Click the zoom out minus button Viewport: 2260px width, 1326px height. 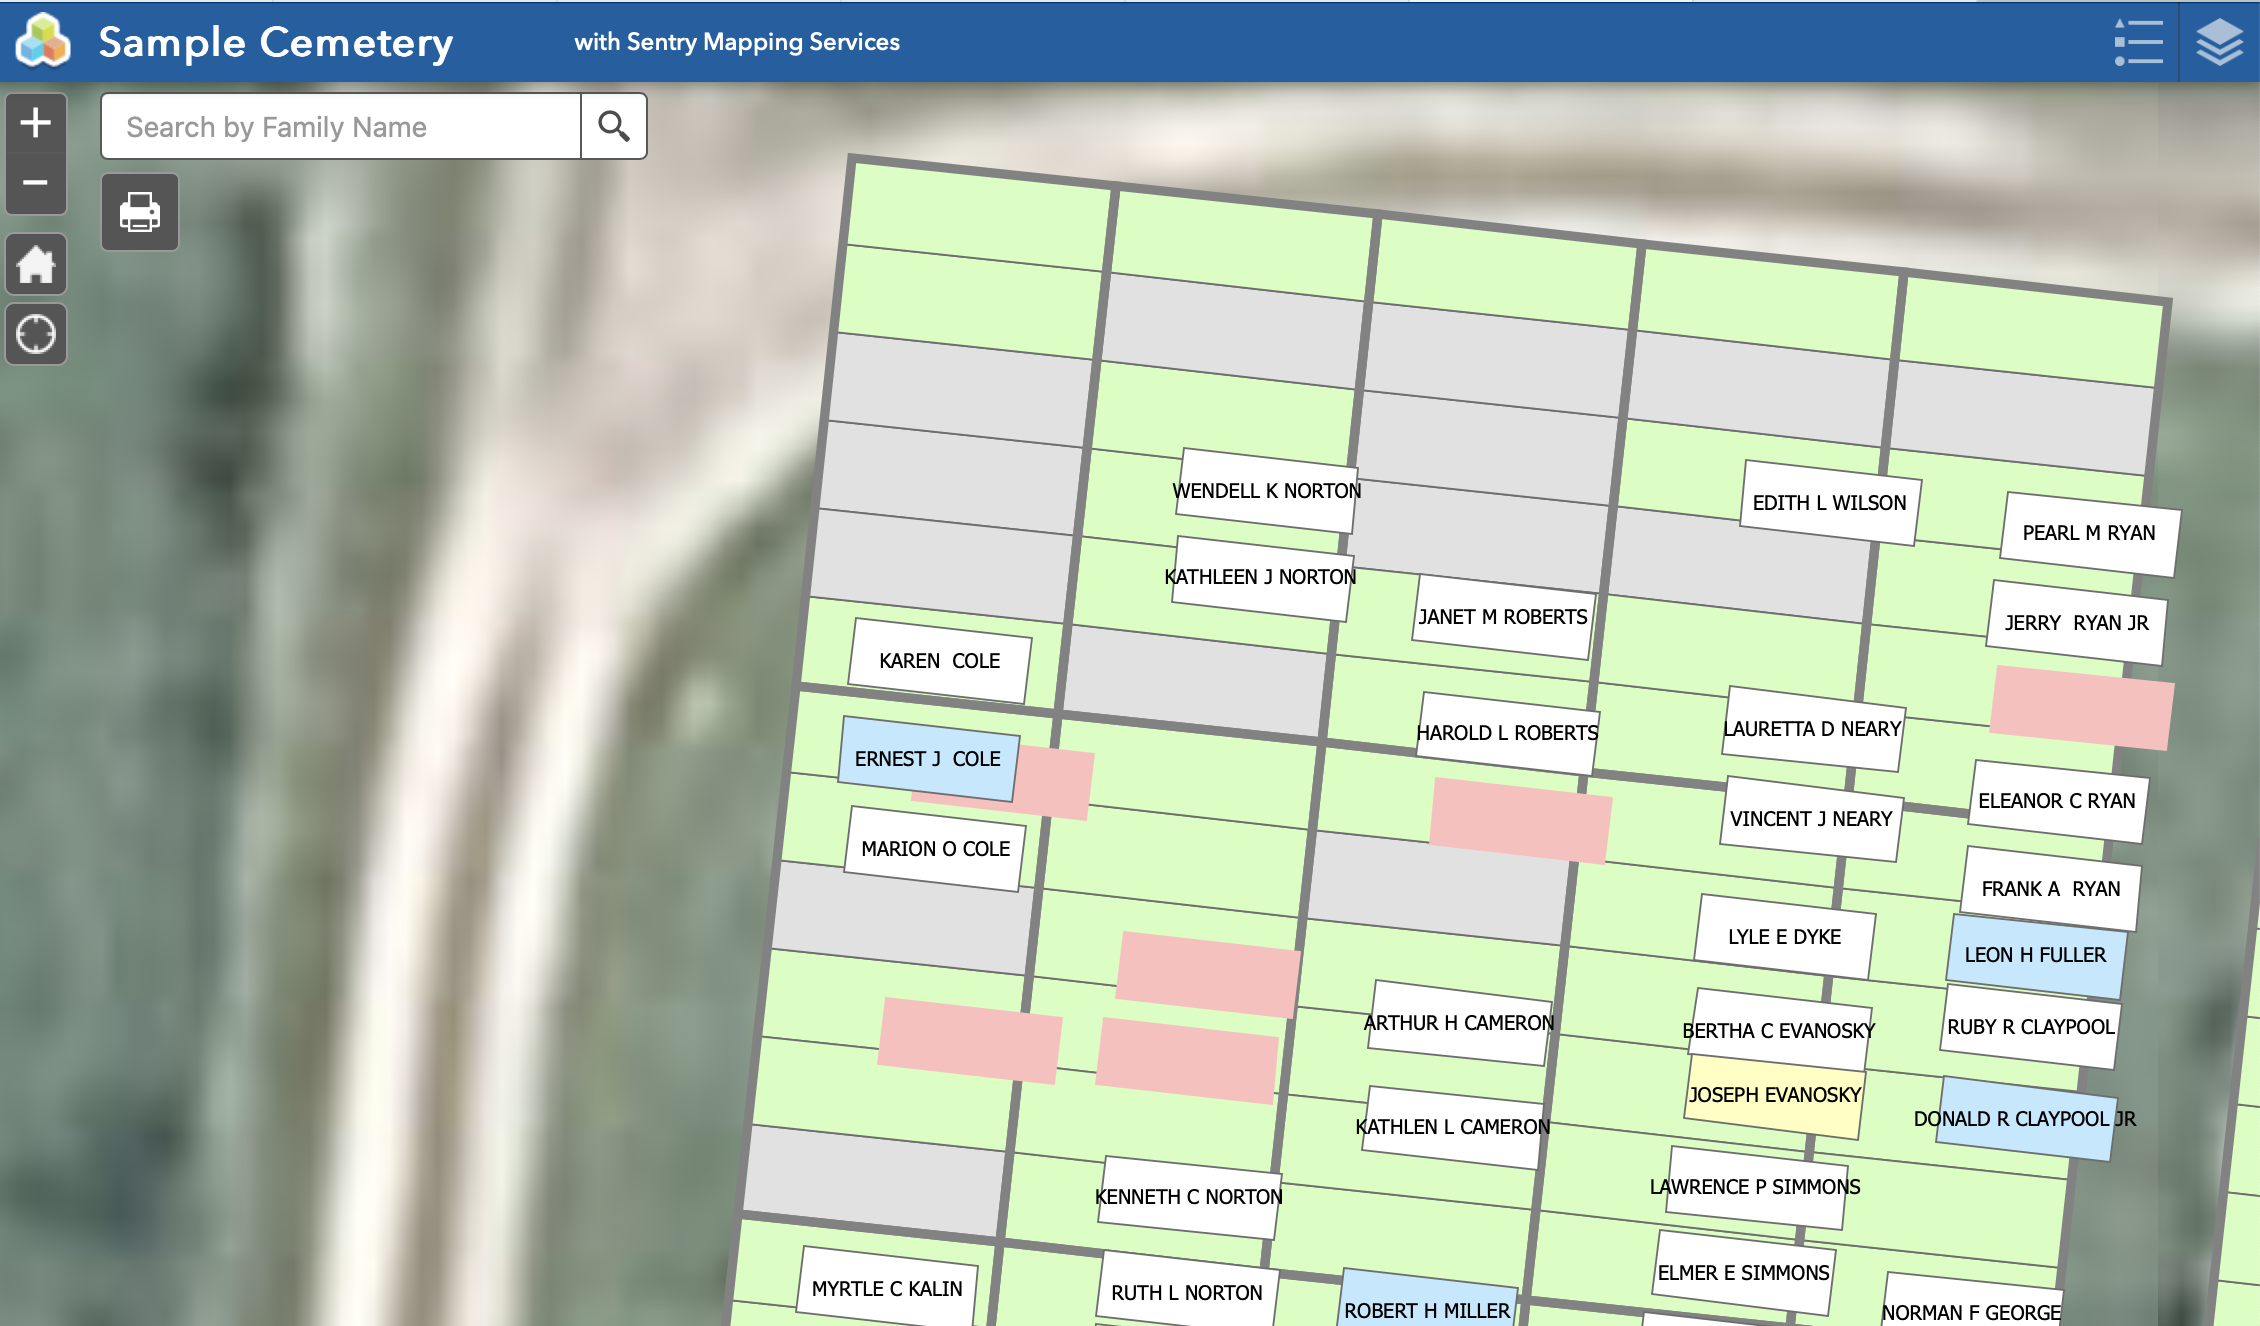pos(36,184)
